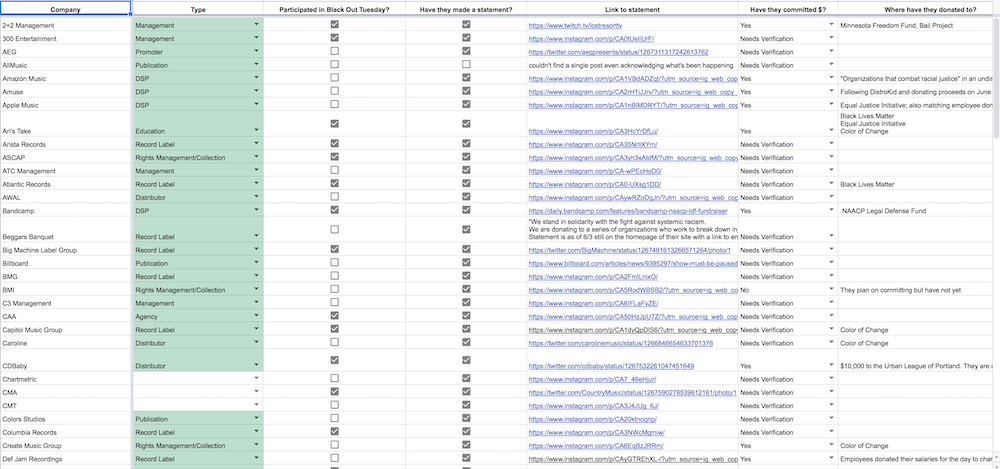Open AEG's aegpresents Twitter statement link

point(618,52)
